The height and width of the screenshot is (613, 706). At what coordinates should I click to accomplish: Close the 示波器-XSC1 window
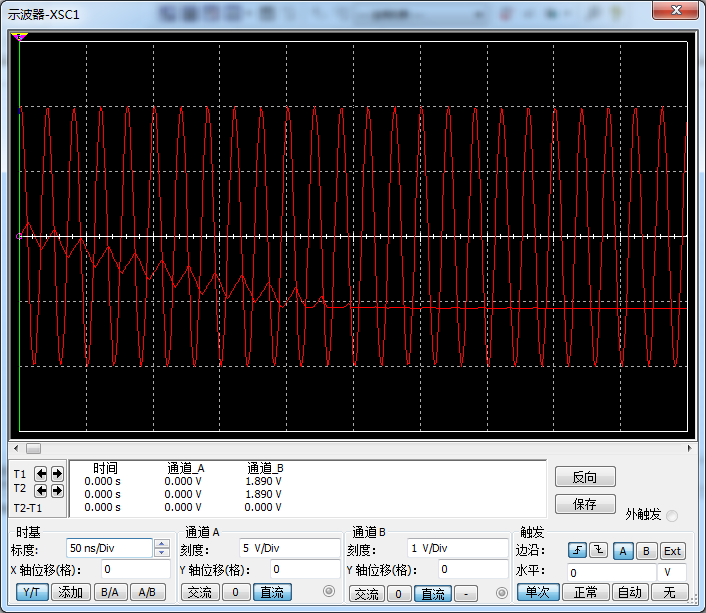pos(675,10)
